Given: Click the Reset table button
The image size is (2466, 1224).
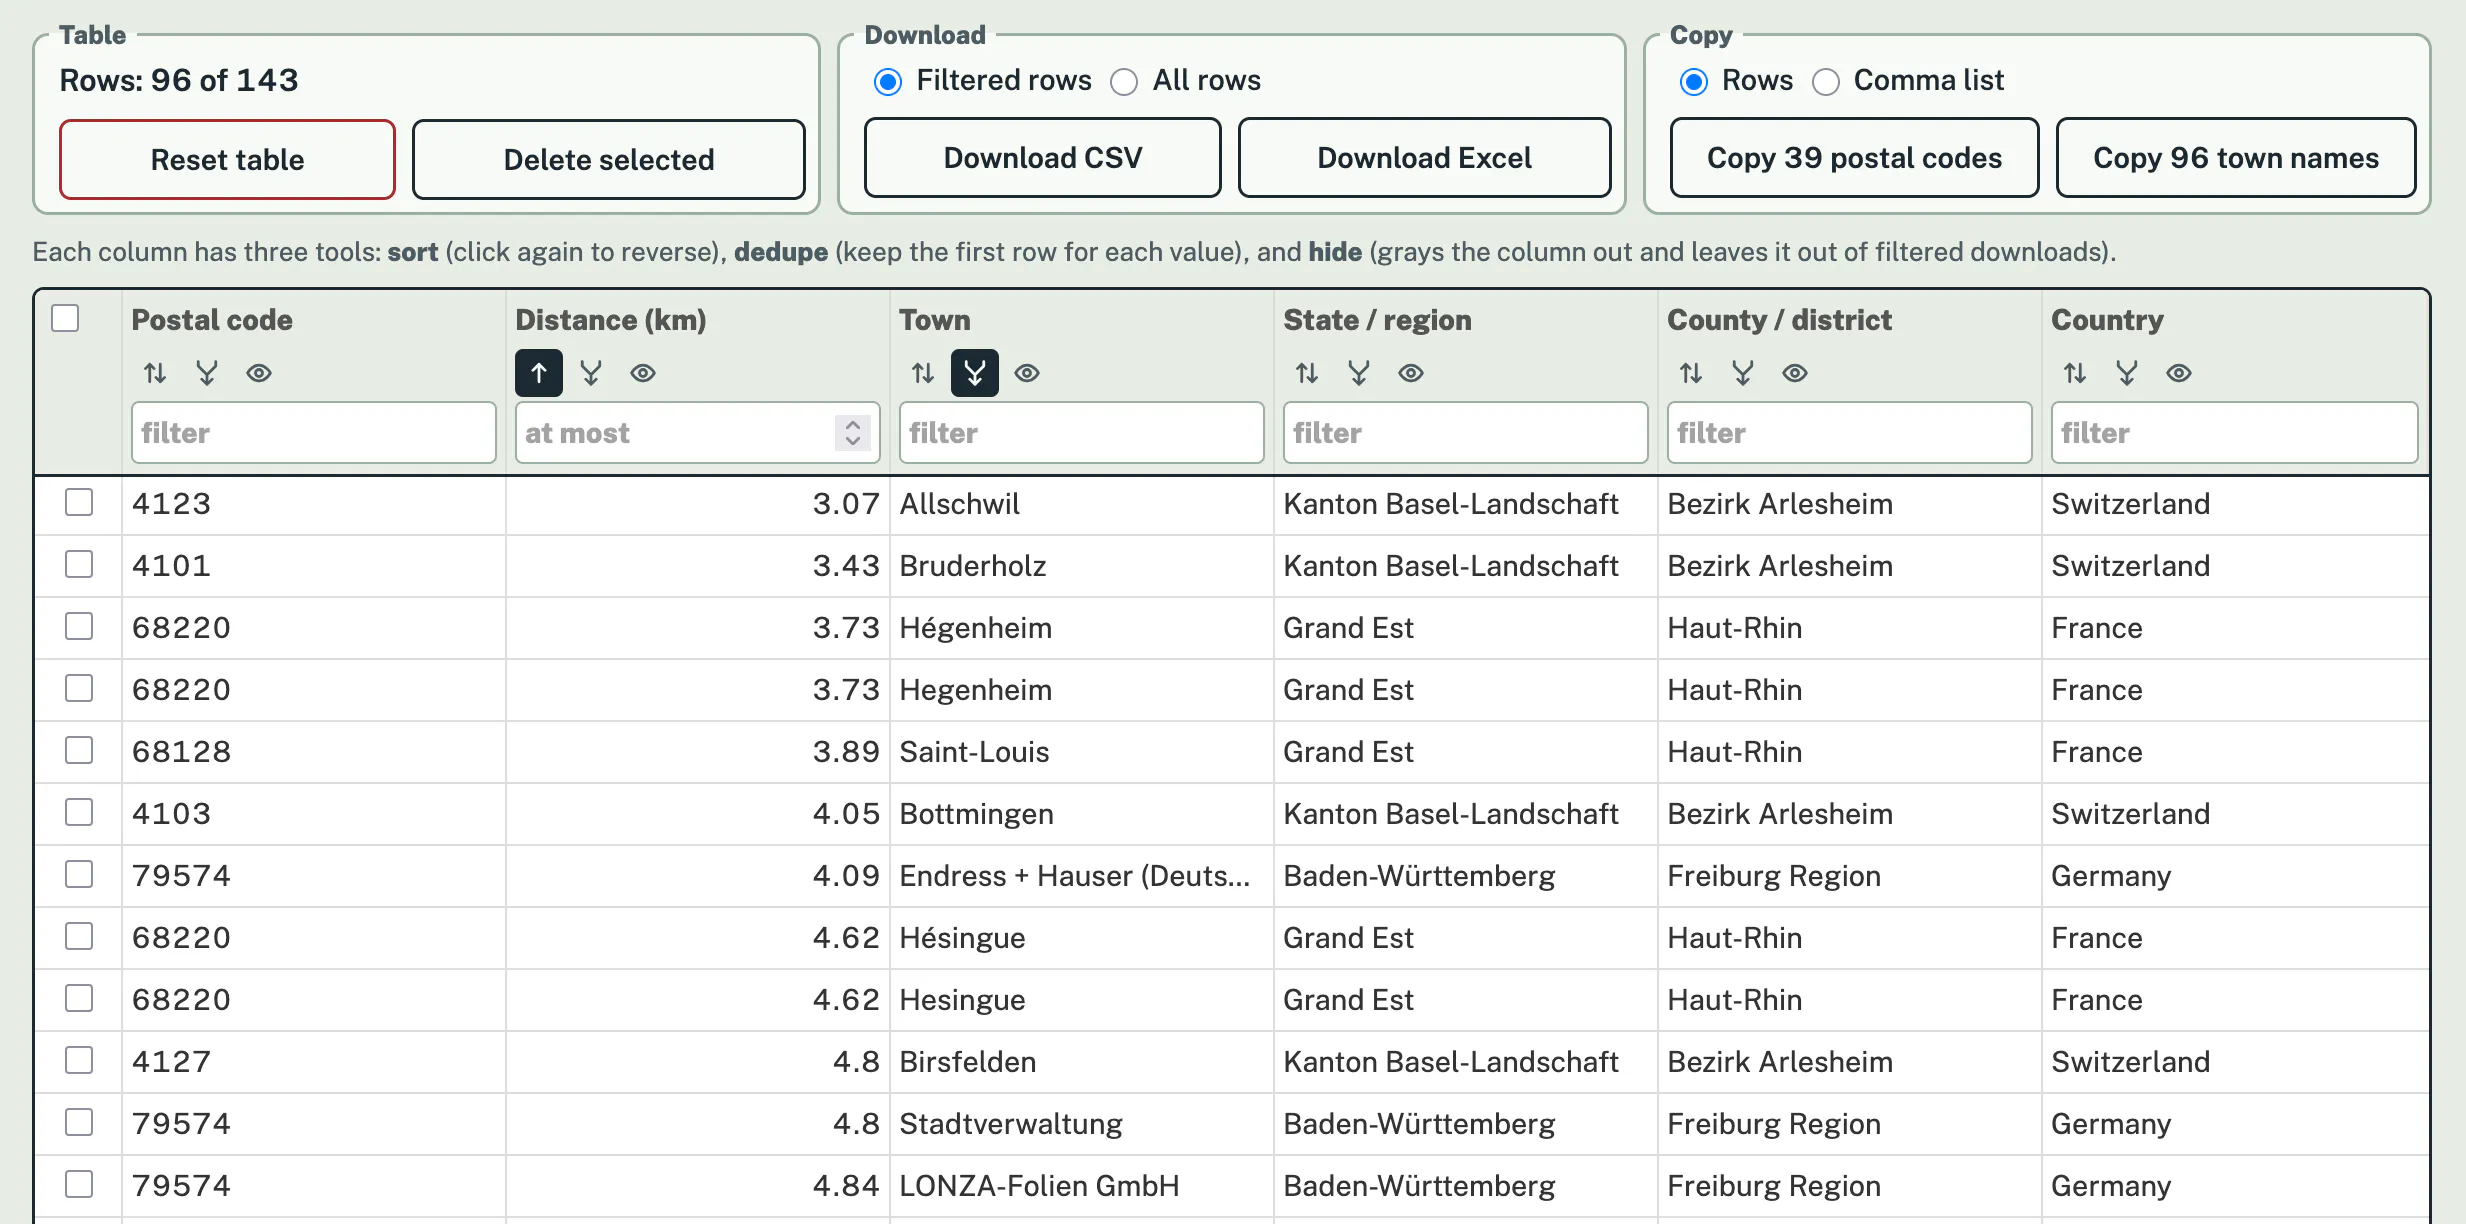Looking at the screenshot, I should click(227, 159).
